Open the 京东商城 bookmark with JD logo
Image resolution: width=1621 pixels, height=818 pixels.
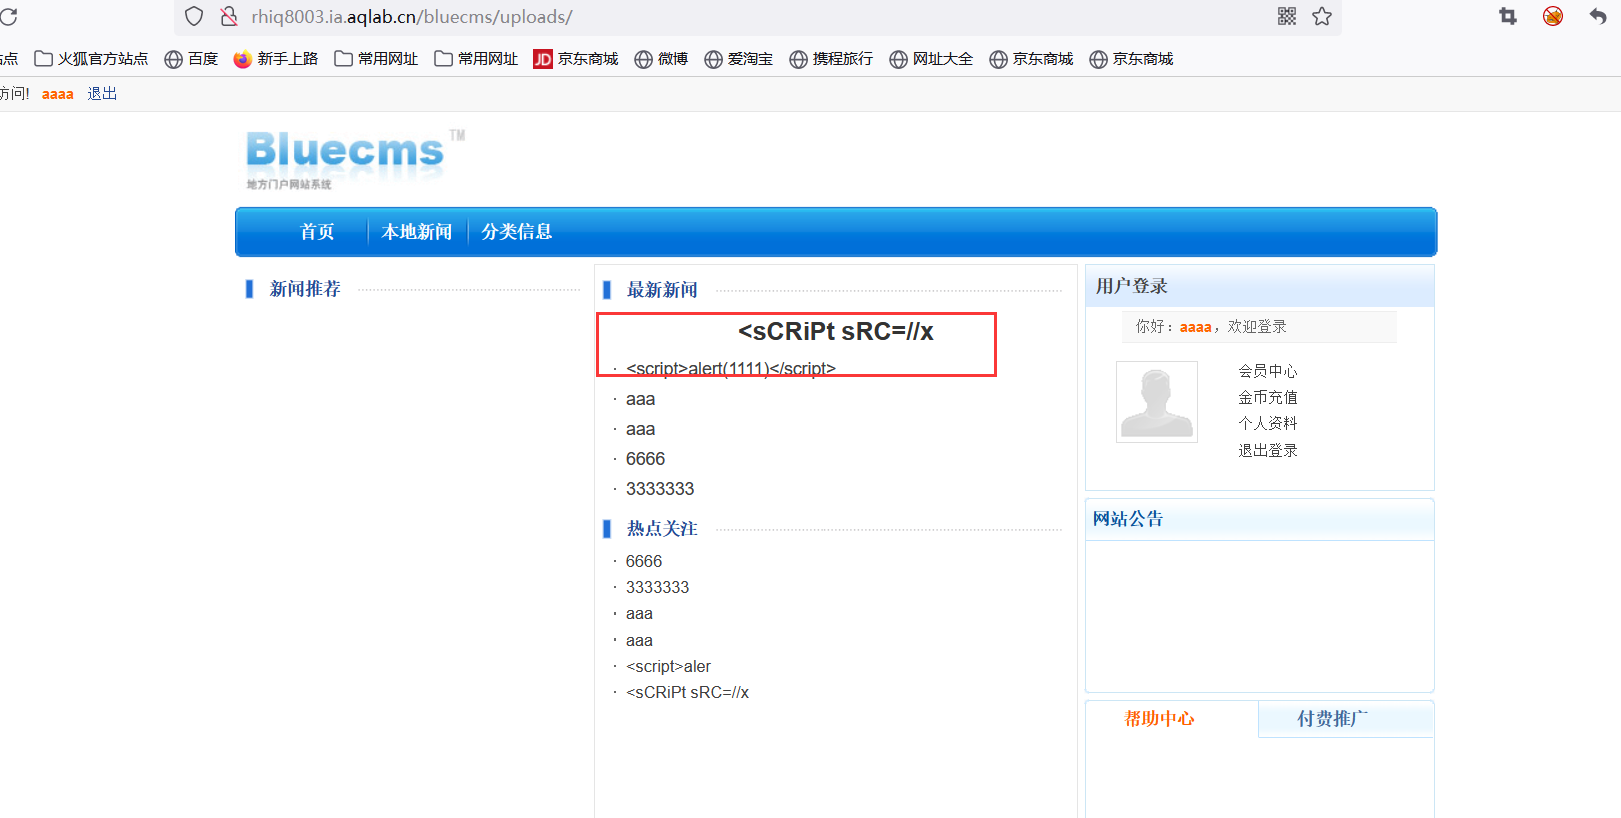[576, 59]
